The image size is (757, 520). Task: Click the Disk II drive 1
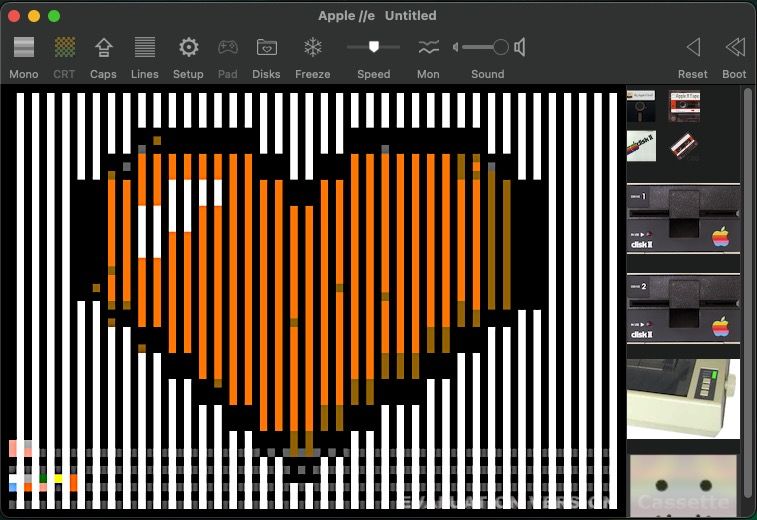(x=683, y=218)
